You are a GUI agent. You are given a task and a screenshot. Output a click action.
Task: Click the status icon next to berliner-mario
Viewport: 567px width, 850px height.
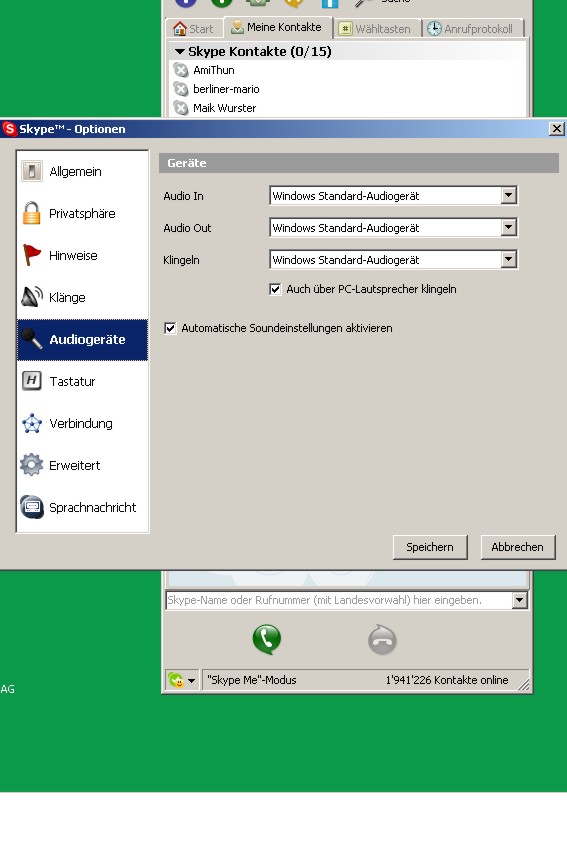[x=181, y=89]
